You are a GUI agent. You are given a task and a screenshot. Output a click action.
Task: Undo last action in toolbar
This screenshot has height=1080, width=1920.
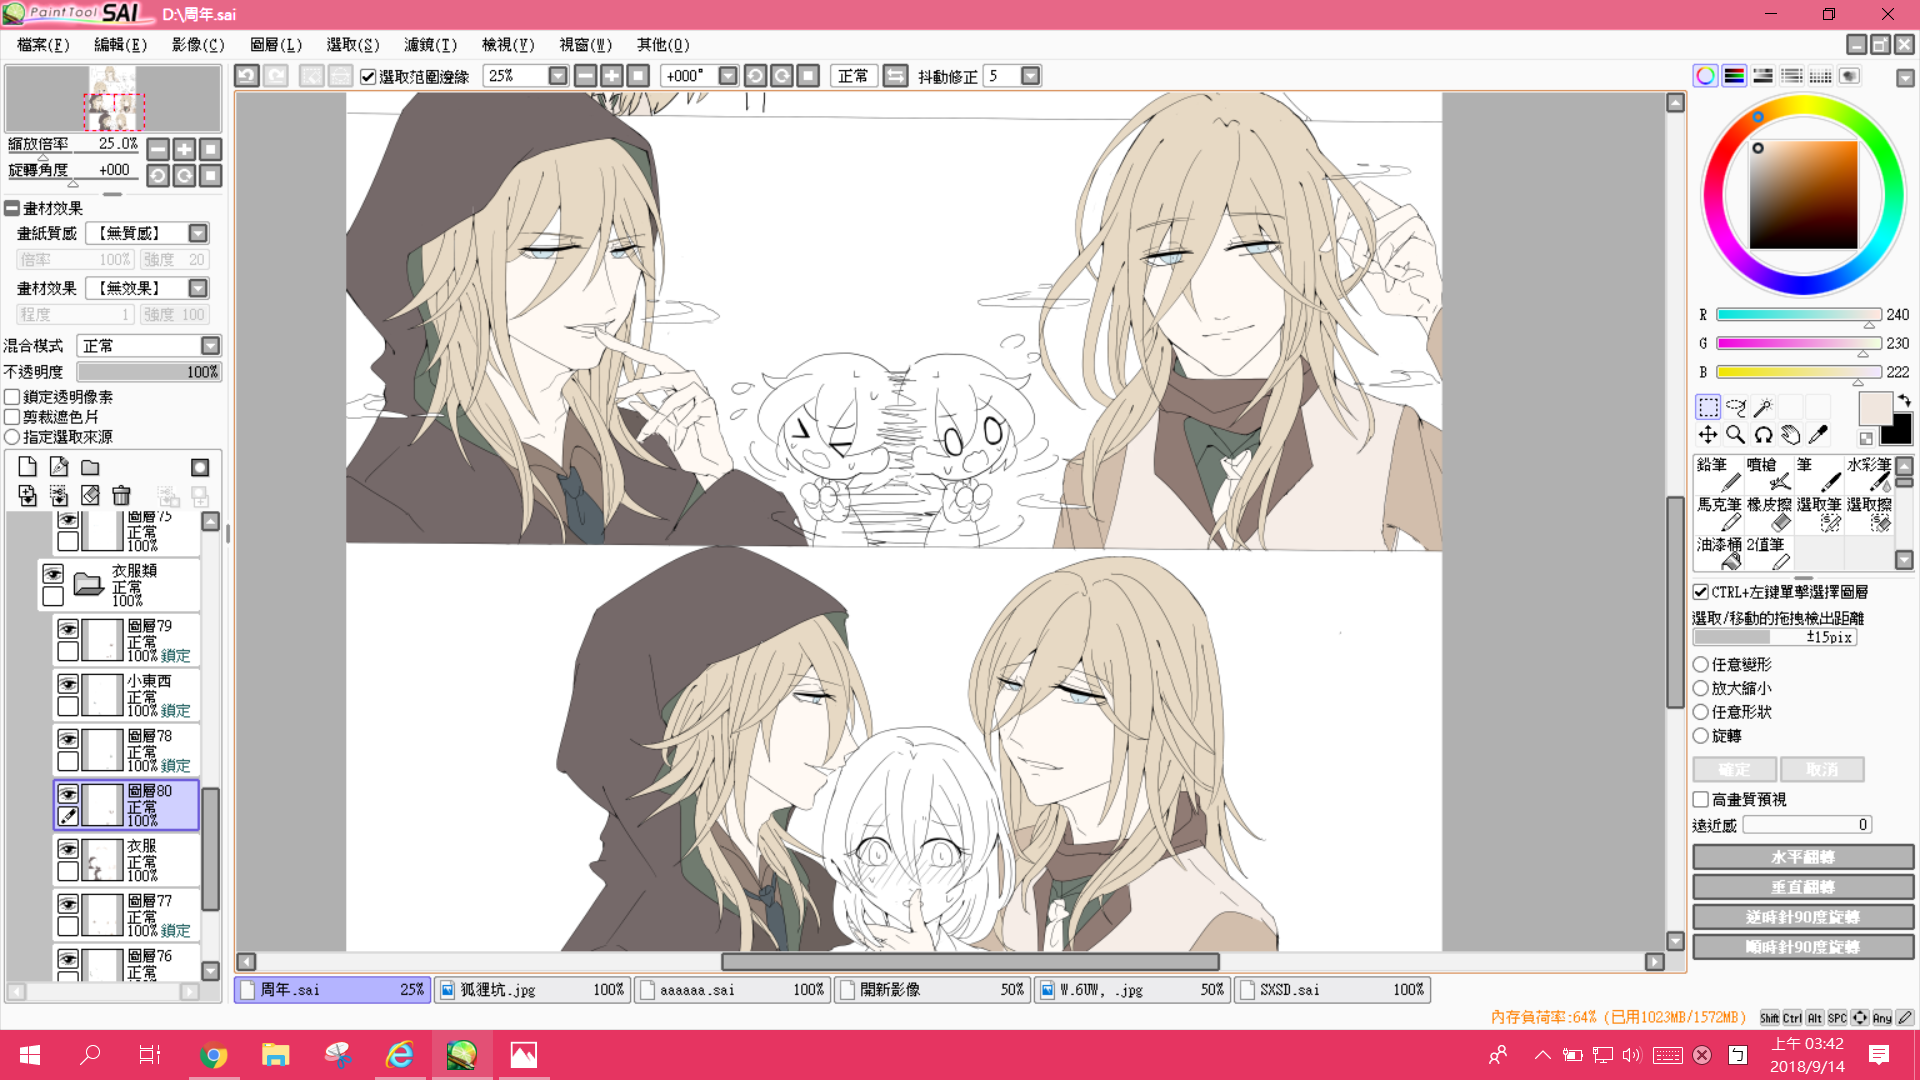pos(247,76)
